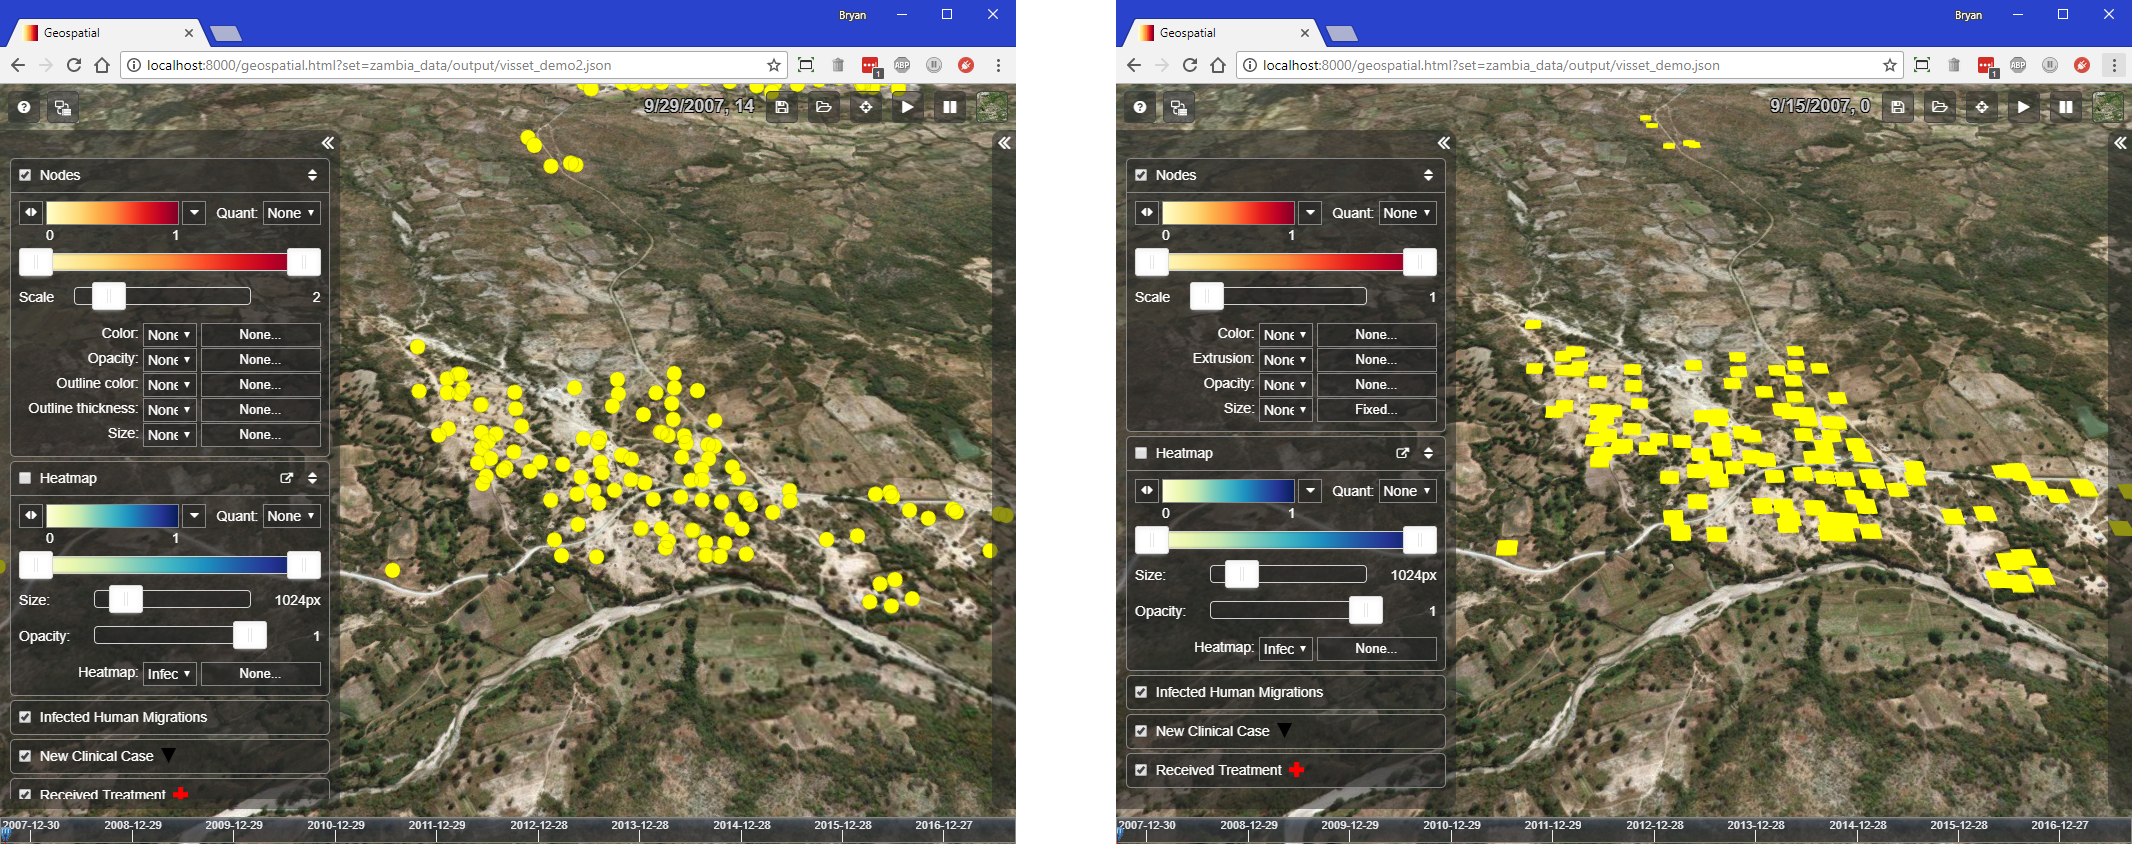Open Extrusion source dropdown in right window
The width and height of the screenshot is (2132, 844).
(1285, 360)
